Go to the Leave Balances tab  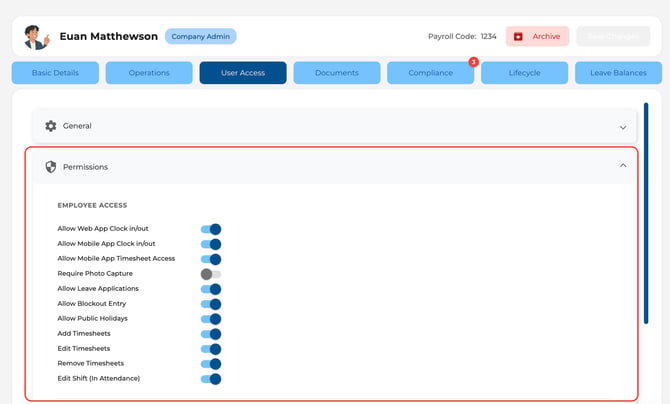coord(618,73)
